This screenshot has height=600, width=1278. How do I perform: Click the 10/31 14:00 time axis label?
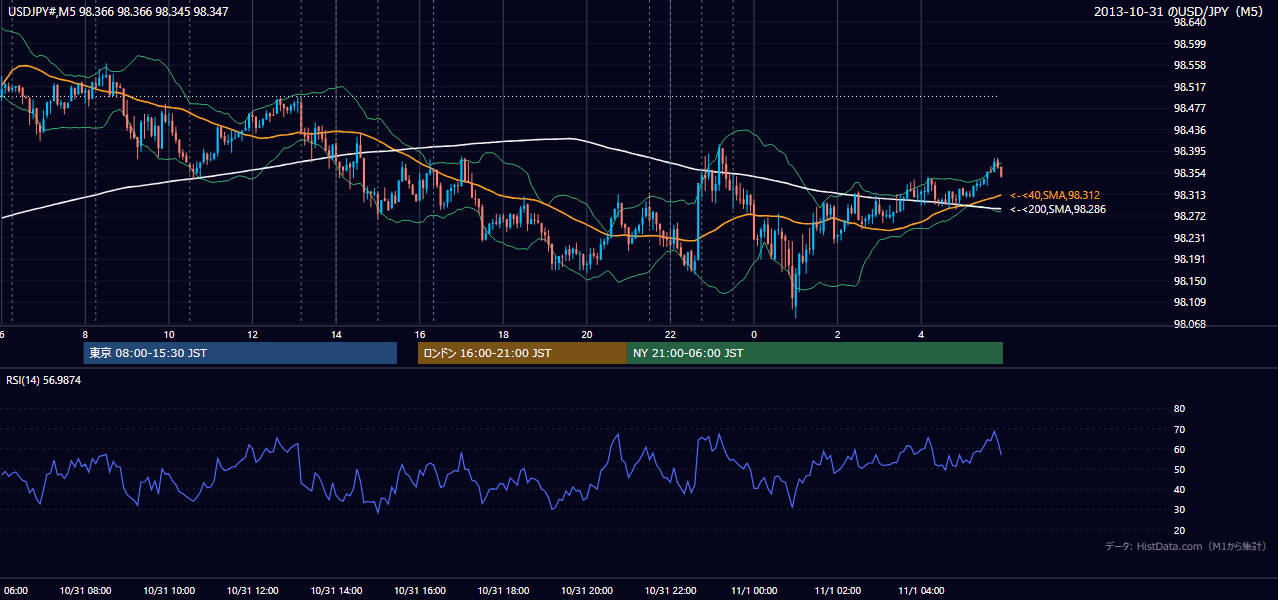click(x=336, y=590)
